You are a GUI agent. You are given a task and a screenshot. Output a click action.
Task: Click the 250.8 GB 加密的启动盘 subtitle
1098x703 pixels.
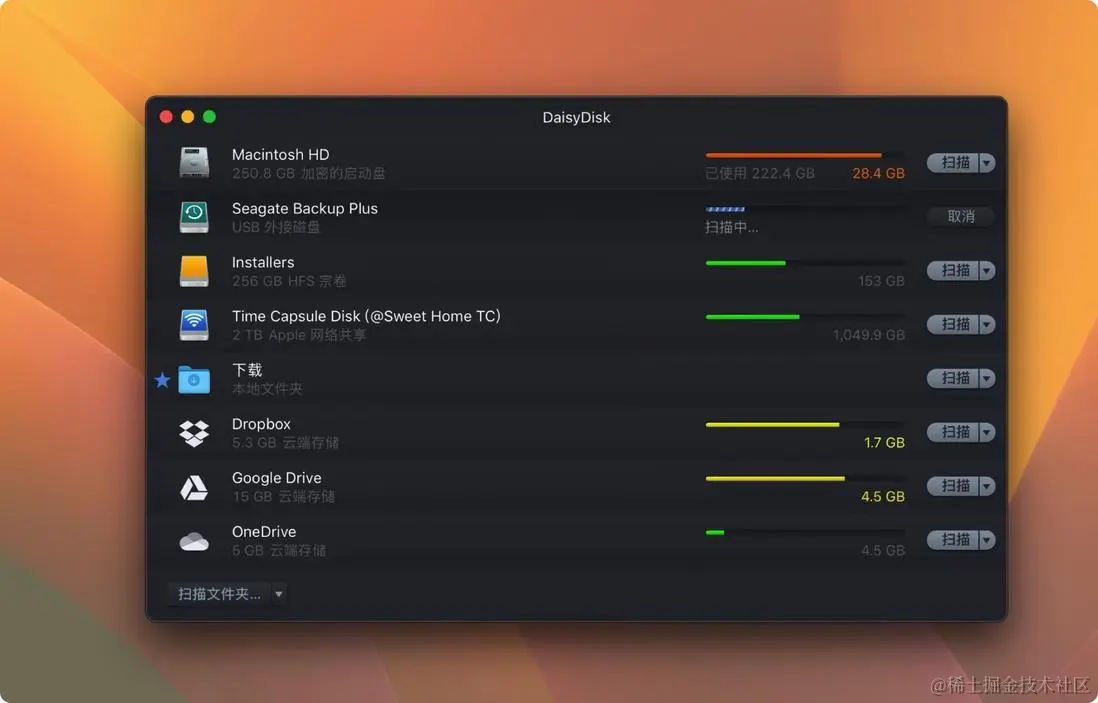point(308,173)
